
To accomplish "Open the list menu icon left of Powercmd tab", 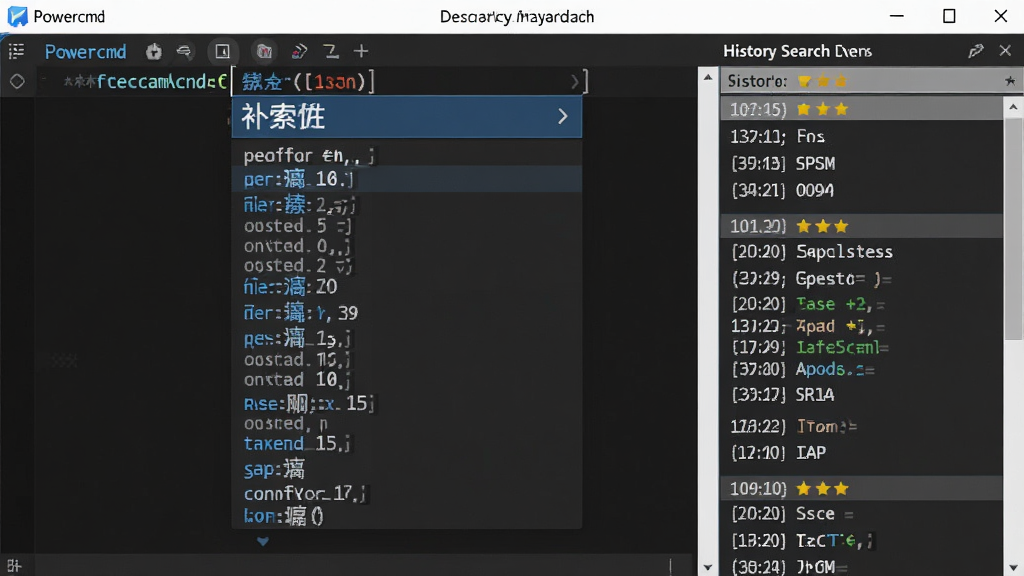I will 16,51.
